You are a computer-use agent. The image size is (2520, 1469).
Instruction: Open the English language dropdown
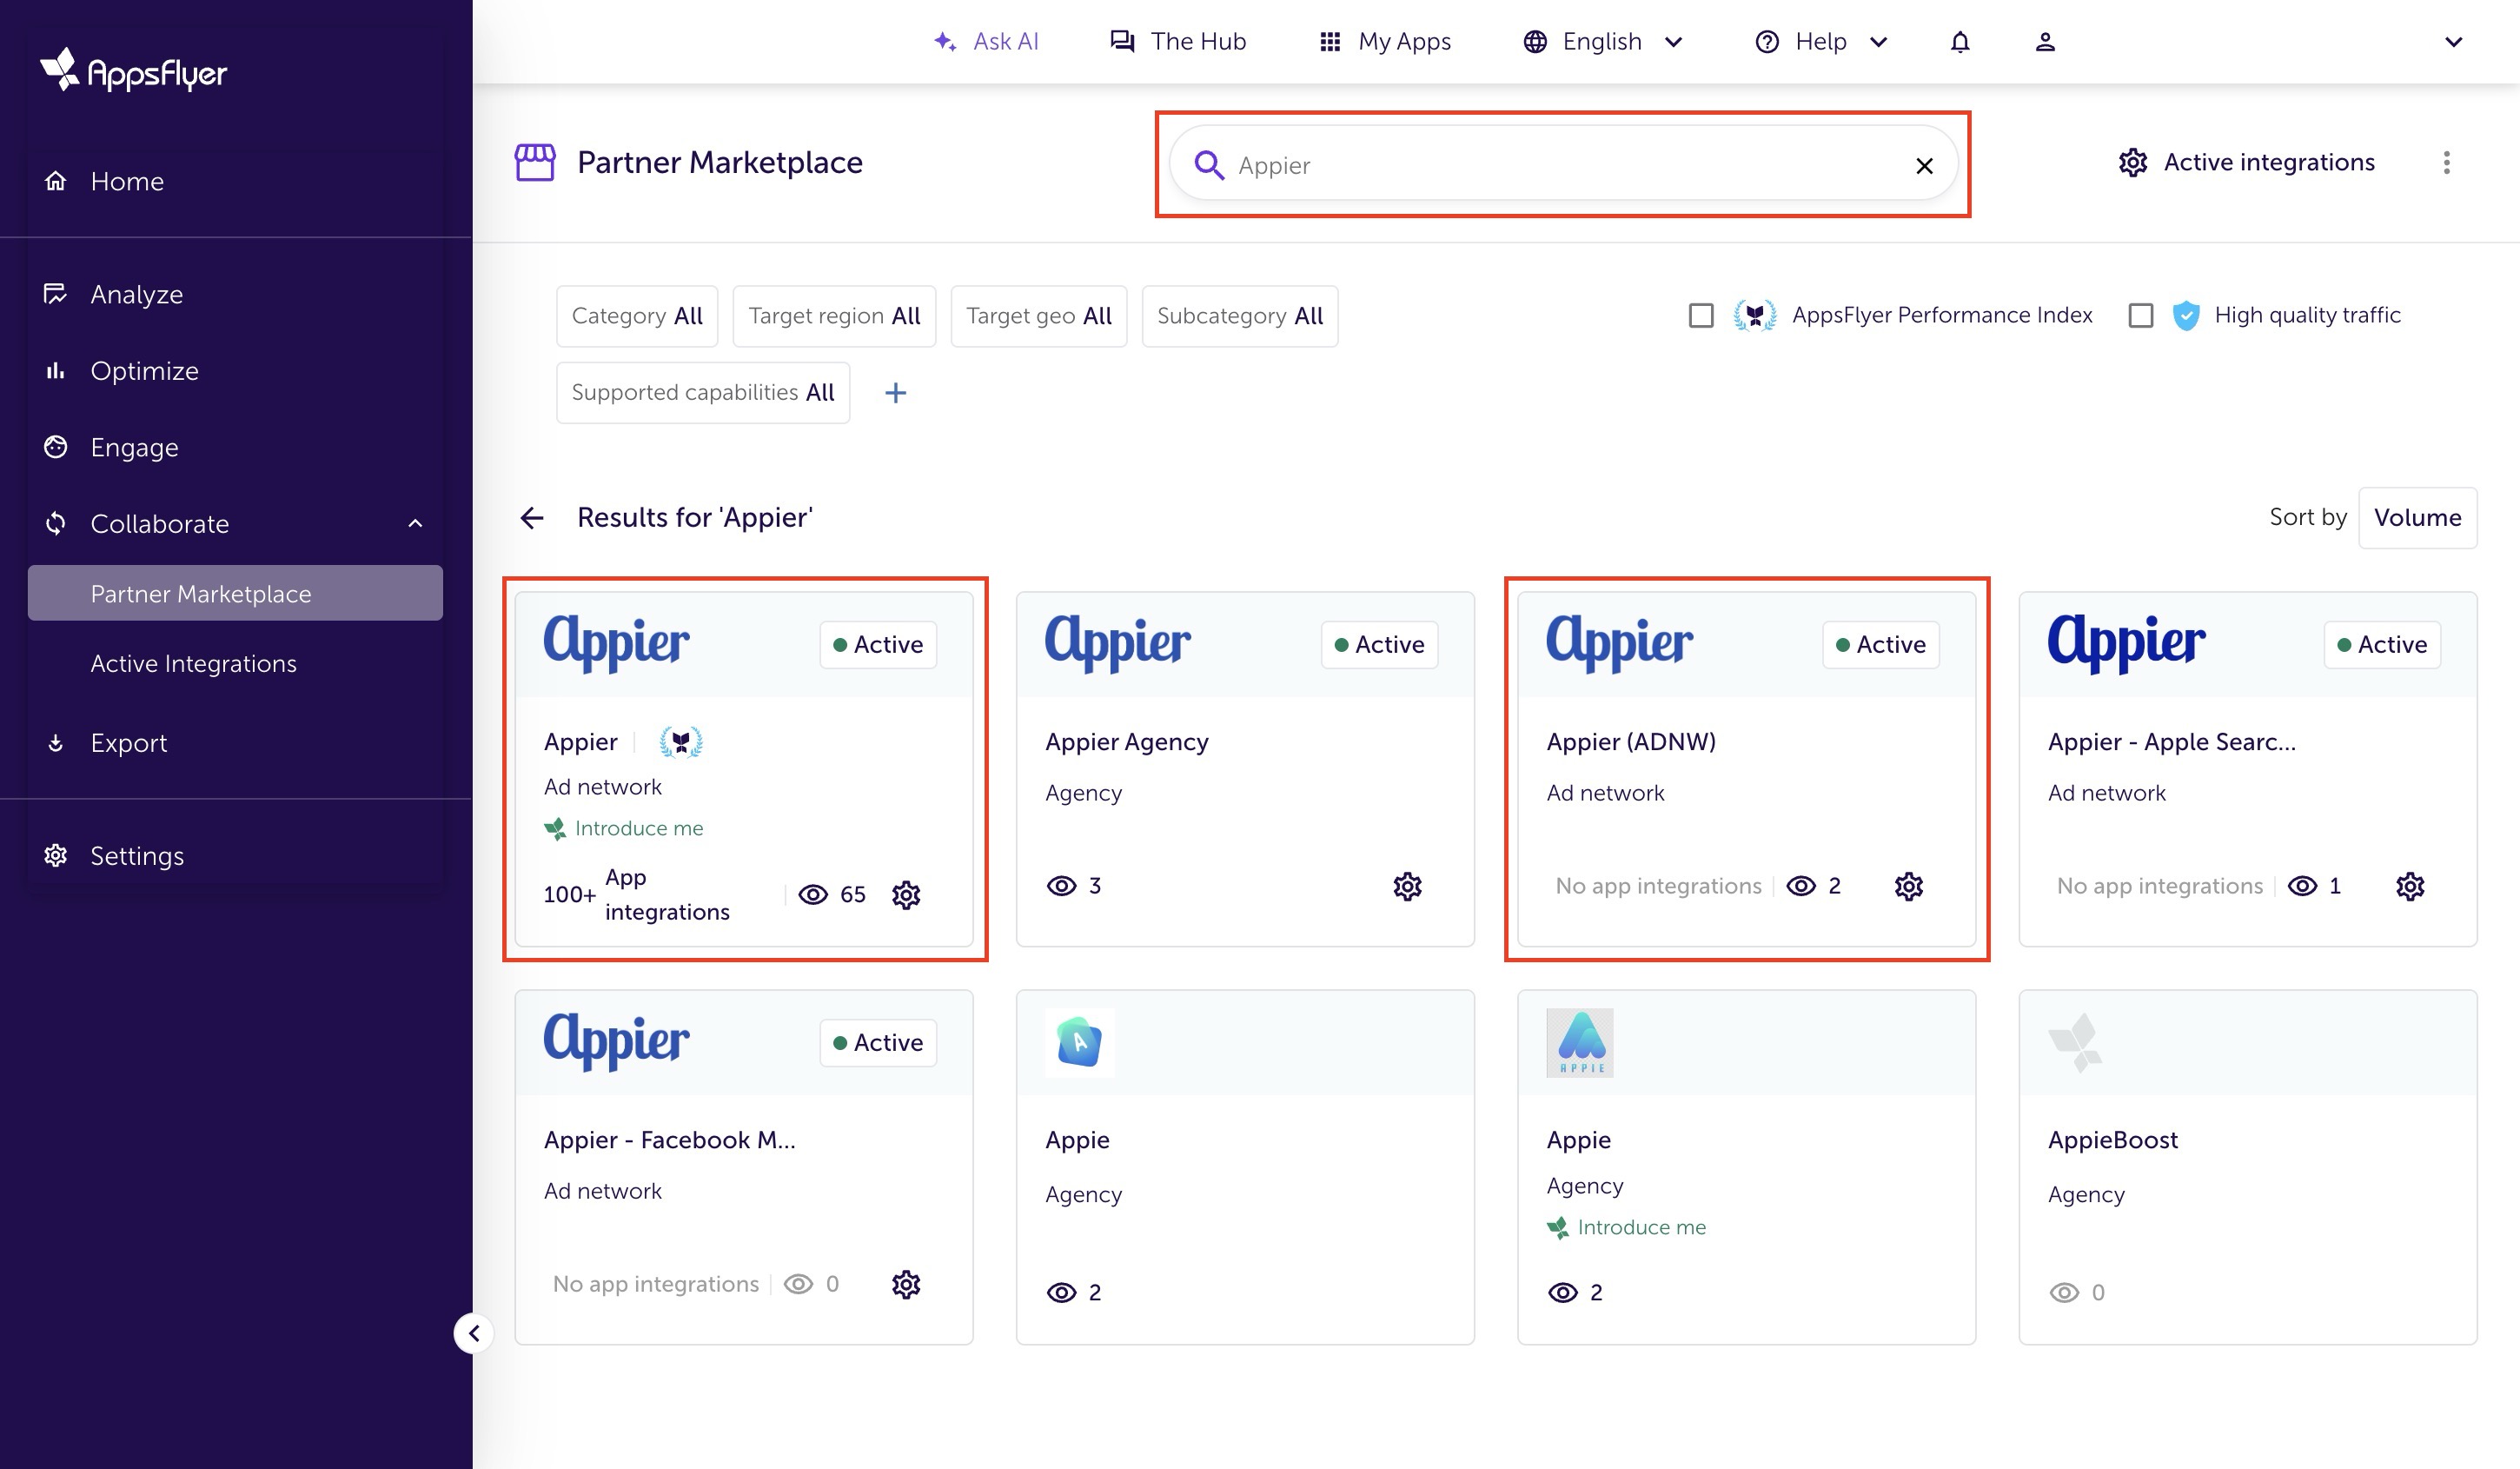tap(1602, 42)
